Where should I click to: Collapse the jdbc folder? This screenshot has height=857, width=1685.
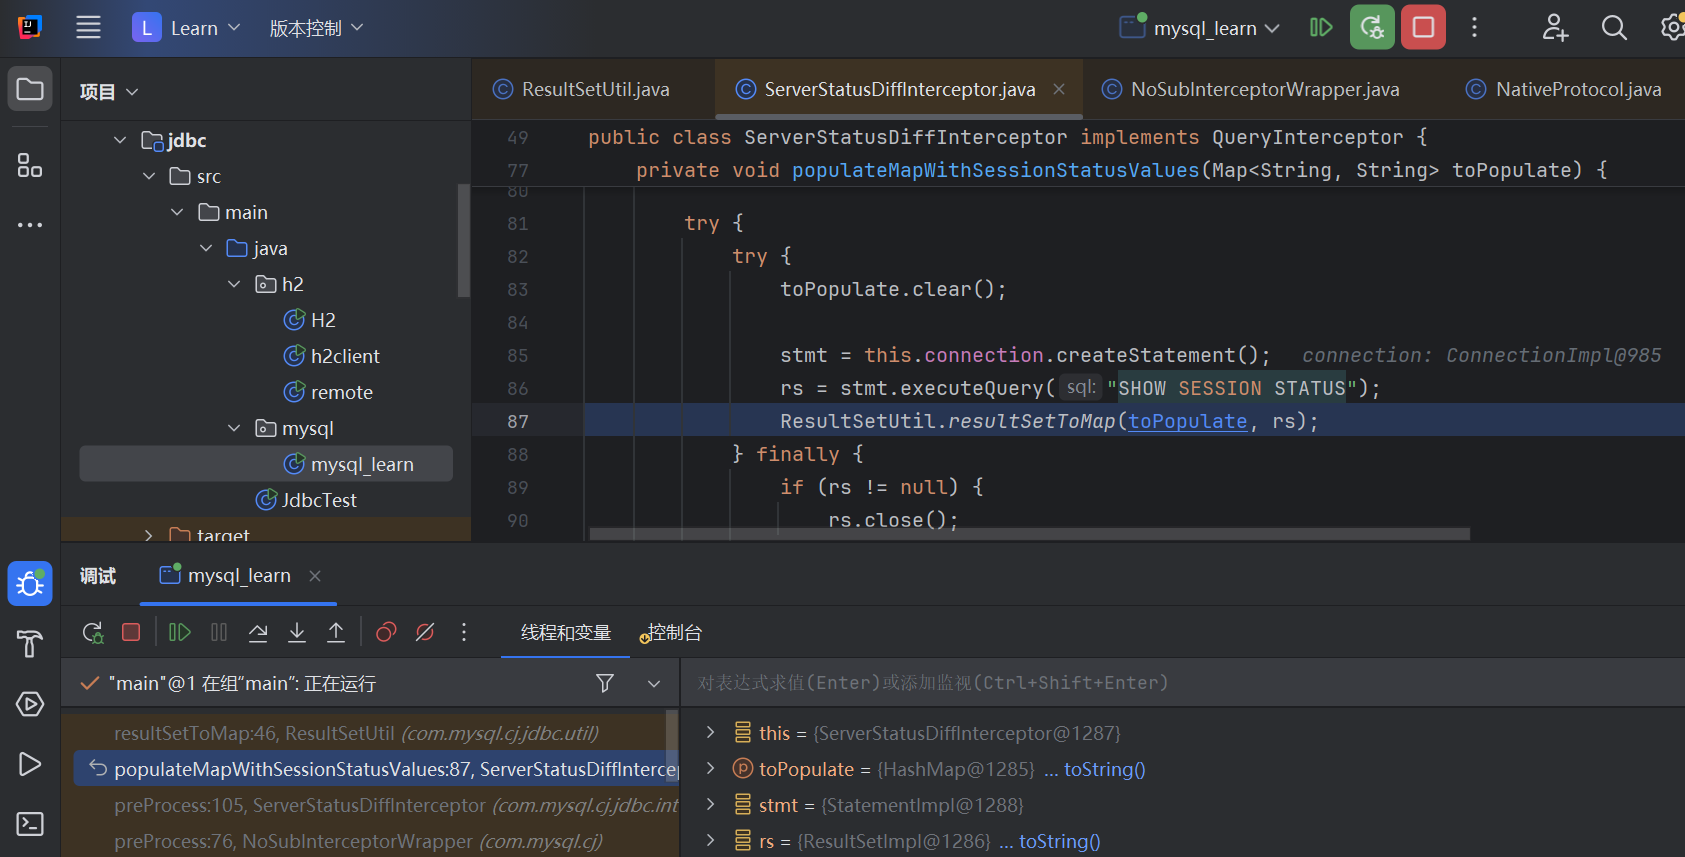pos(120,140)
